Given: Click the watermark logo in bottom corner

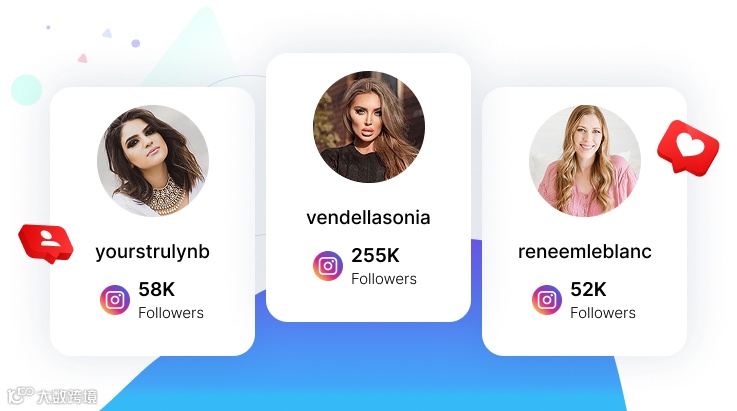Looking at the screenshot, I should tap(52, 395).
